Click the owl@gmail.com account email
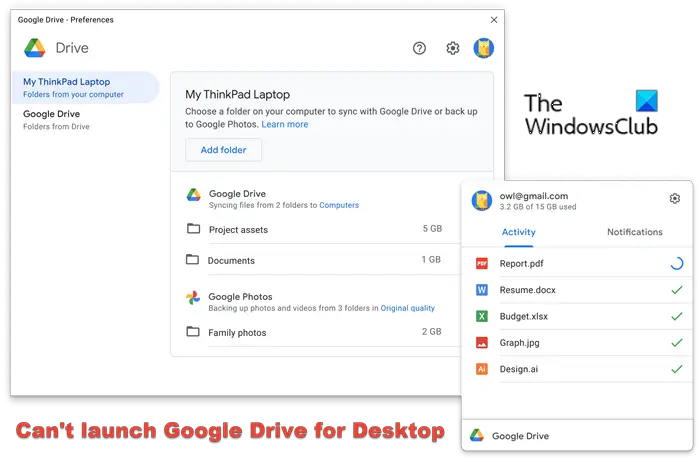698x459 pixels. coord(533,196)
